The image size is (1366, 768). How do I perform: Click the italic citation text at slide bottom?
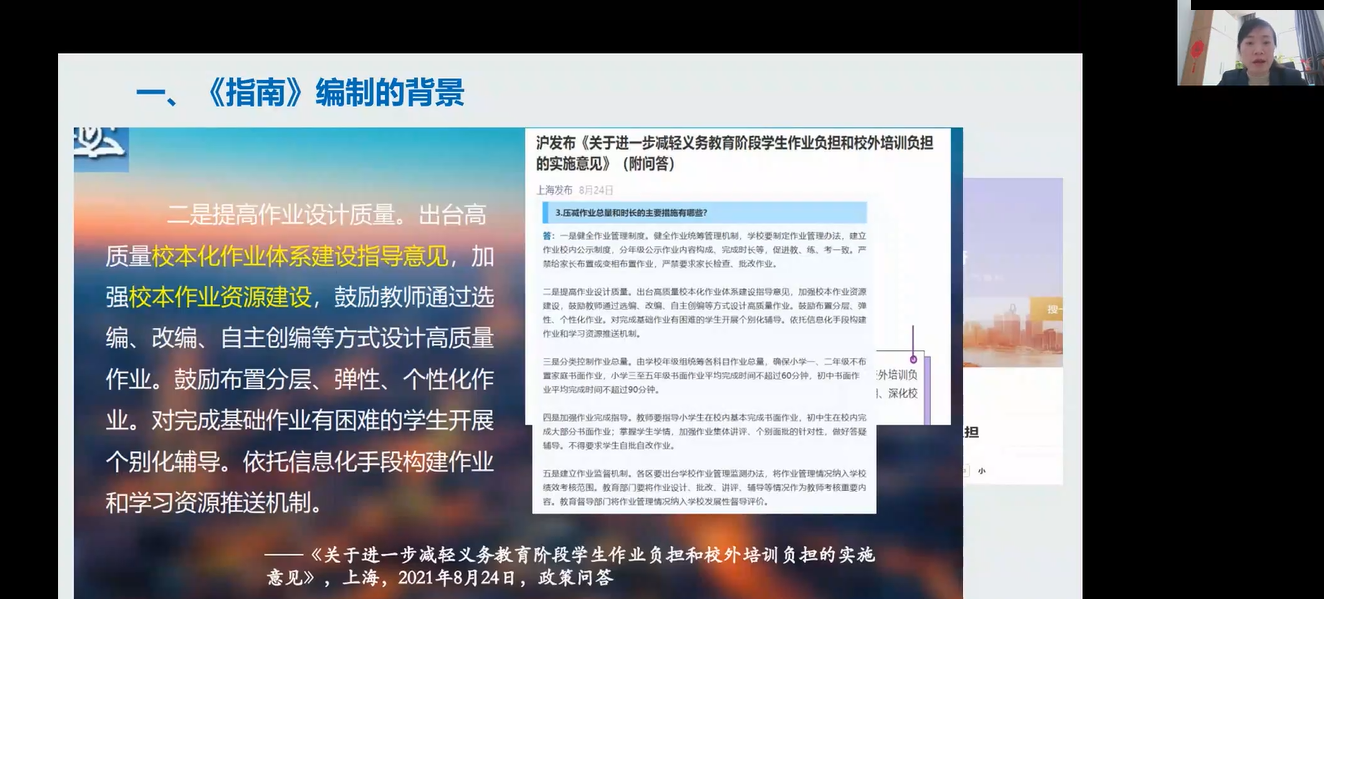570,565
